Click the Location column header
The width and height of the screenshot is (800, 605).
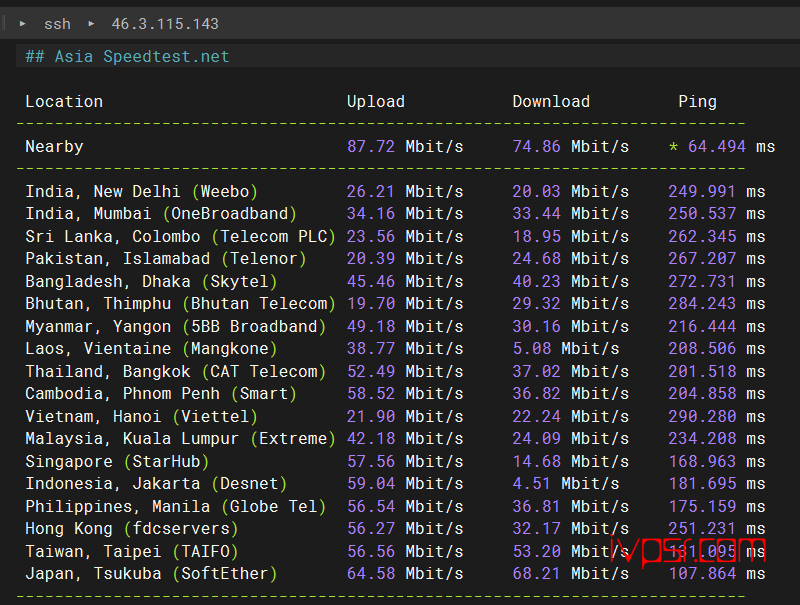(64, 102)
